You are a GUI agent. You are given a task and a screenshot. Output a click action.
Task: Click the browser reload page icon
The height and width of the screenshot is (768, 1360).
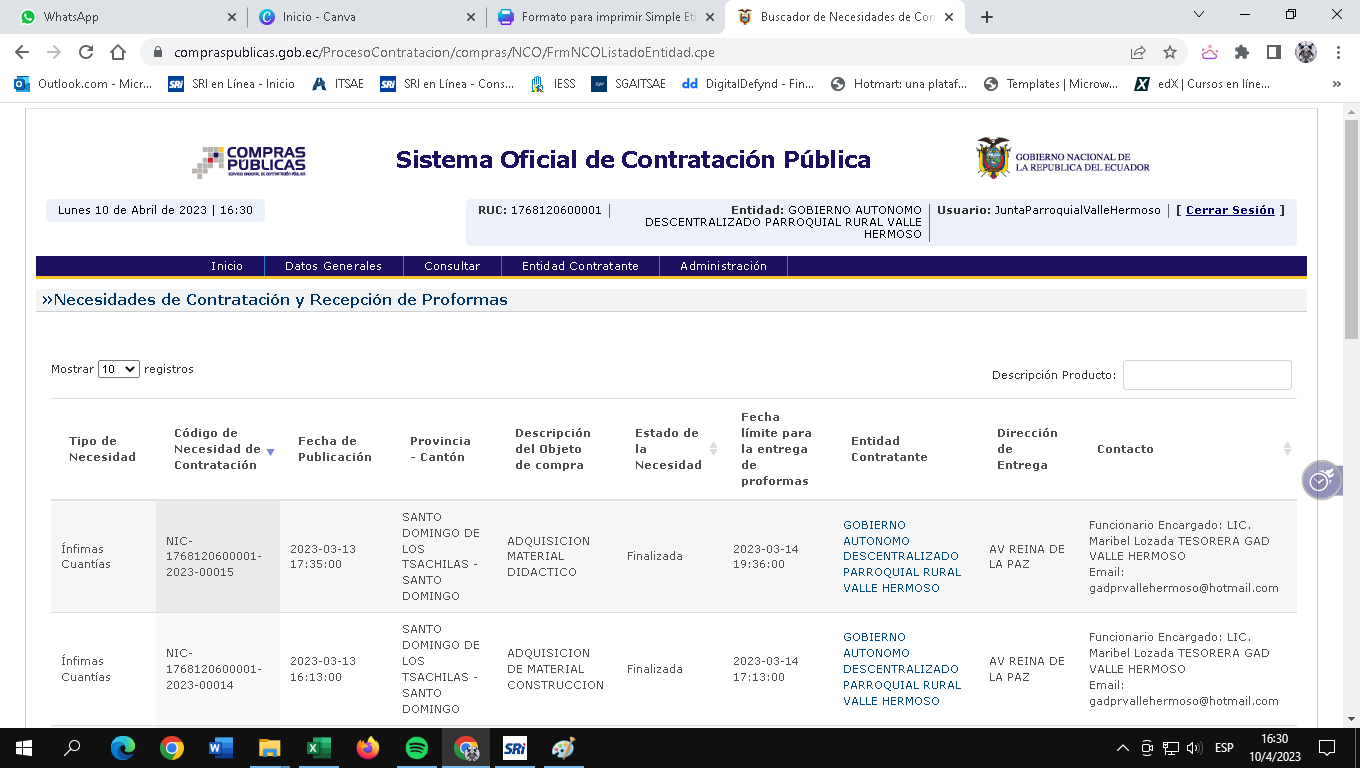86,52
